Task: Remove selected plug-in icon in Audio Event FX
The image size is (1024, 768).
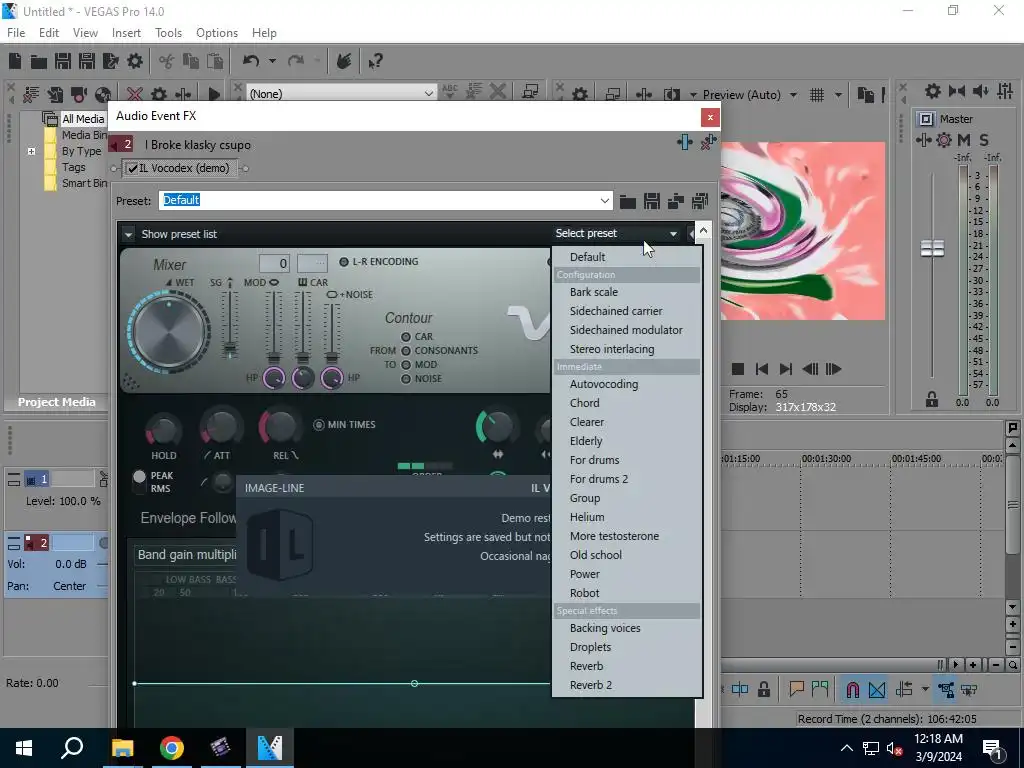Action: (709, 142)
